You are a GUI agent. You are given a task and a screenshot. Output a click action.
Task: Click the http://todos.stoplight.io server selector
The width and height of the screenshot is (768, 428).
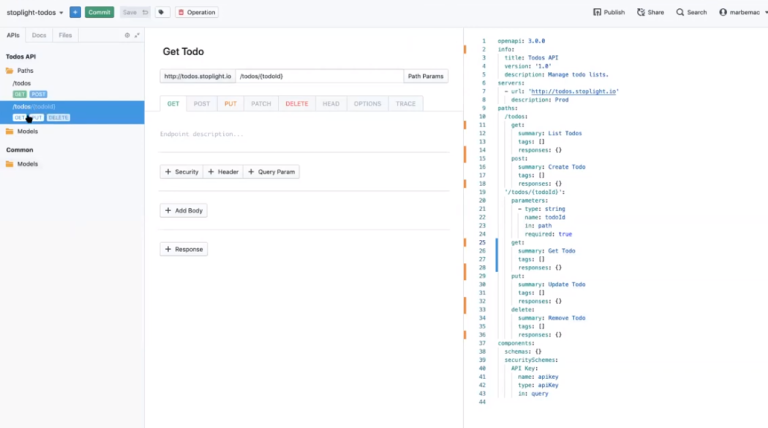click(x=197, y=76)
